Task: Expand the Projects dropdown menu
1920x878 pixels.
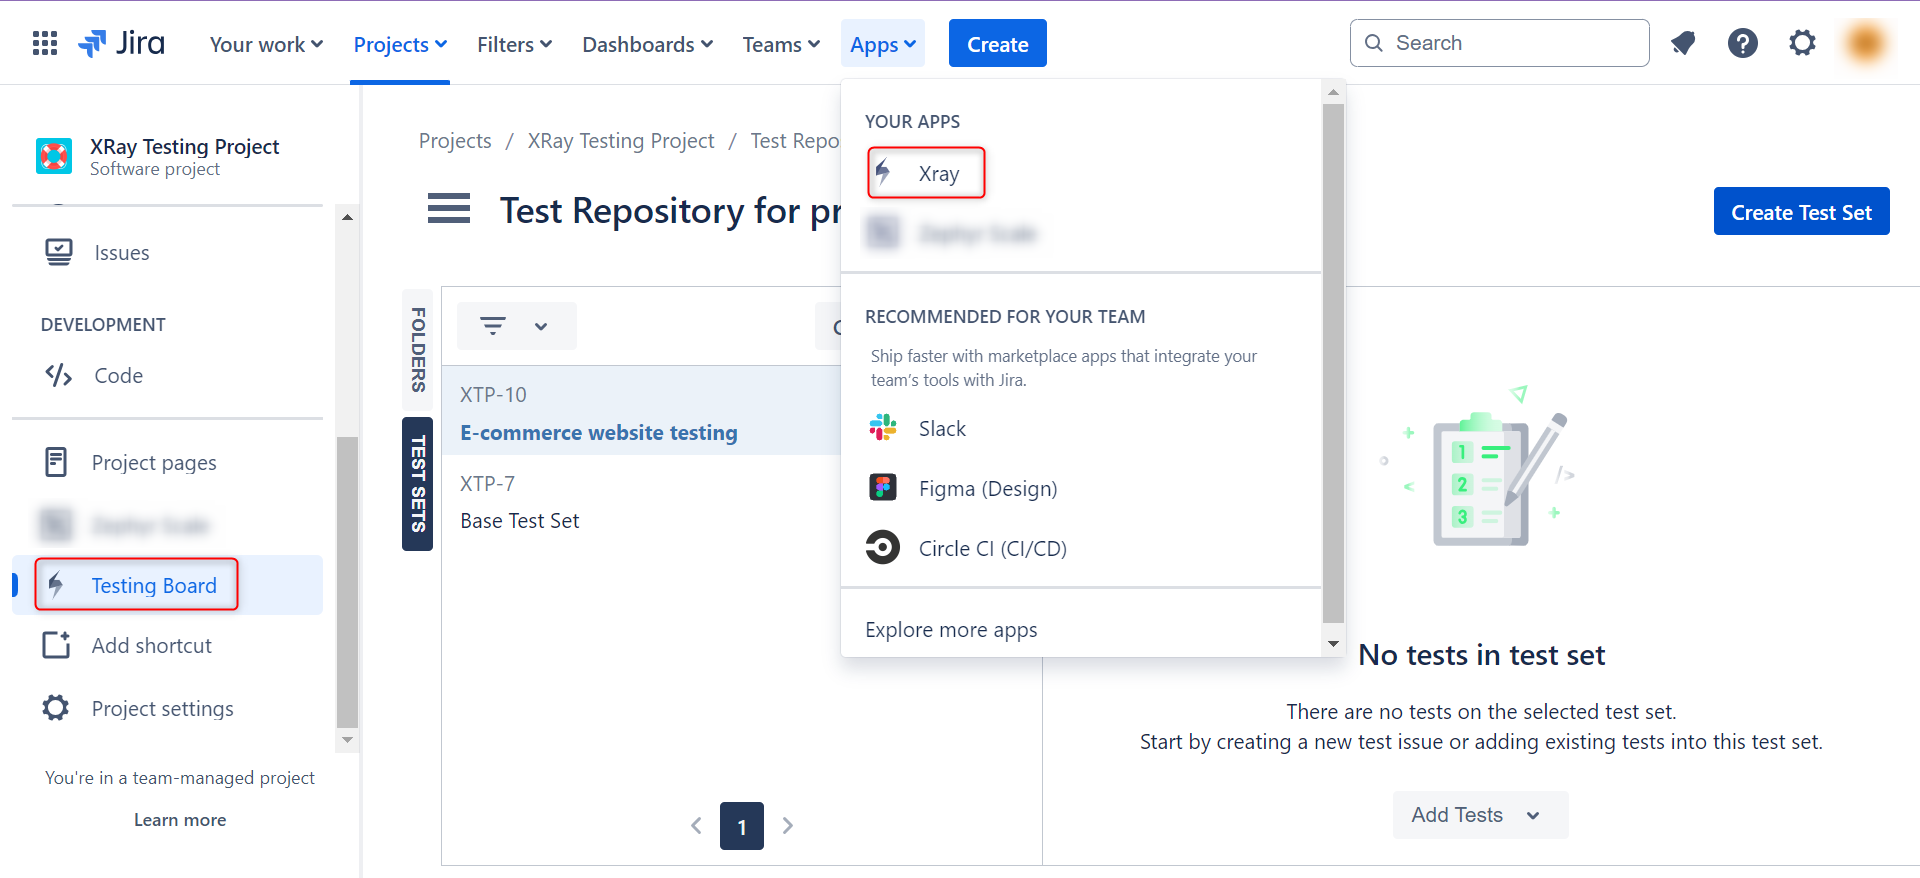Action: point(400,45)
